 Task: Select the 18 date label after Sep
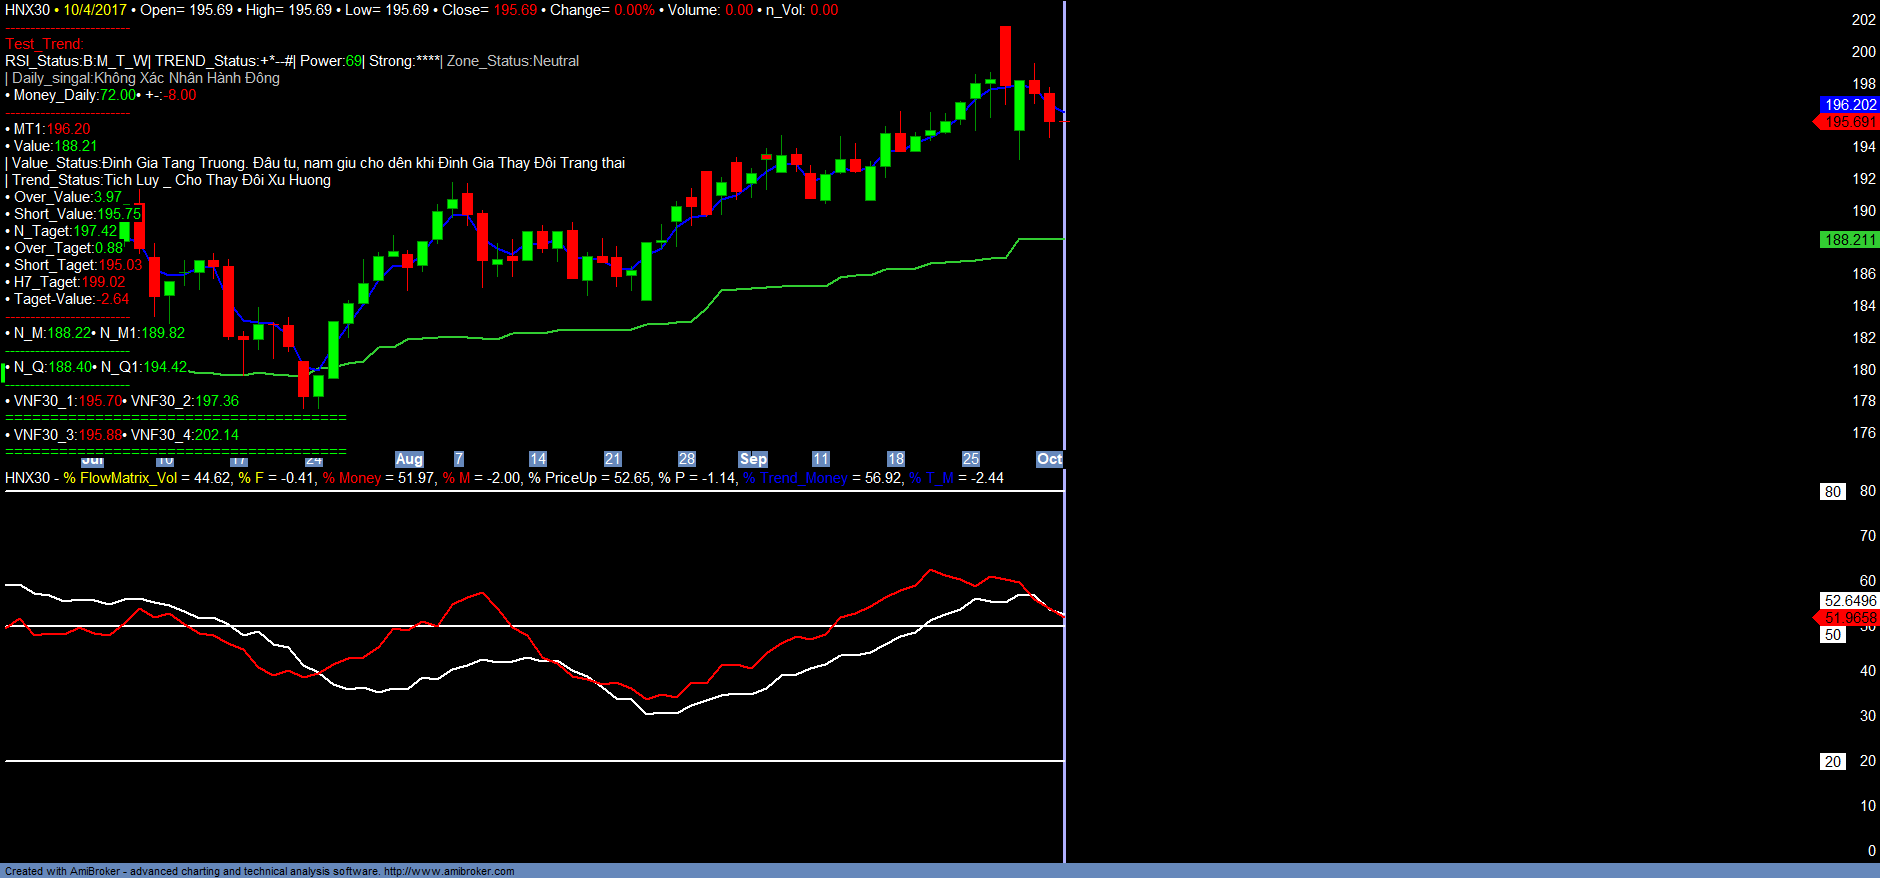pos(896,459)
